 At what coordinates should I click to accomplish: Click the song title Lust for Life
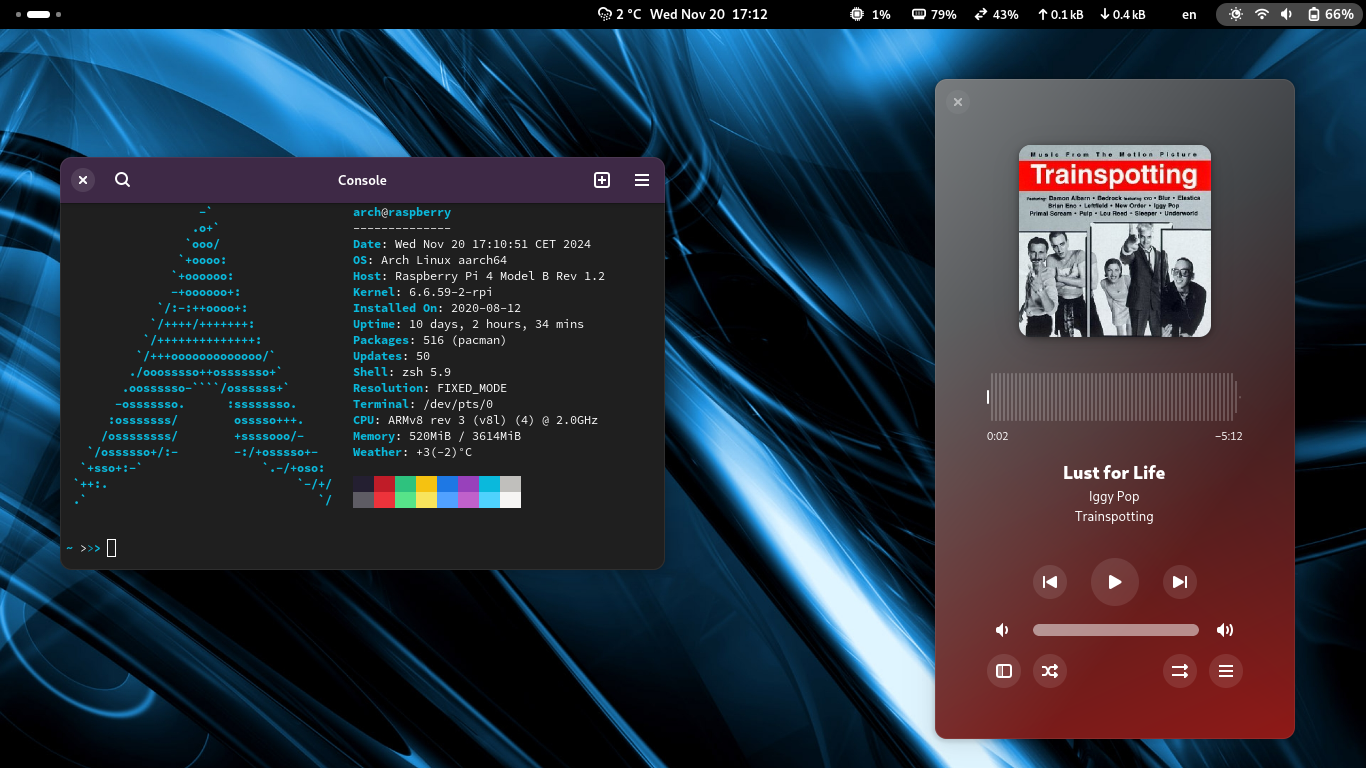(x=1114, y=473)
